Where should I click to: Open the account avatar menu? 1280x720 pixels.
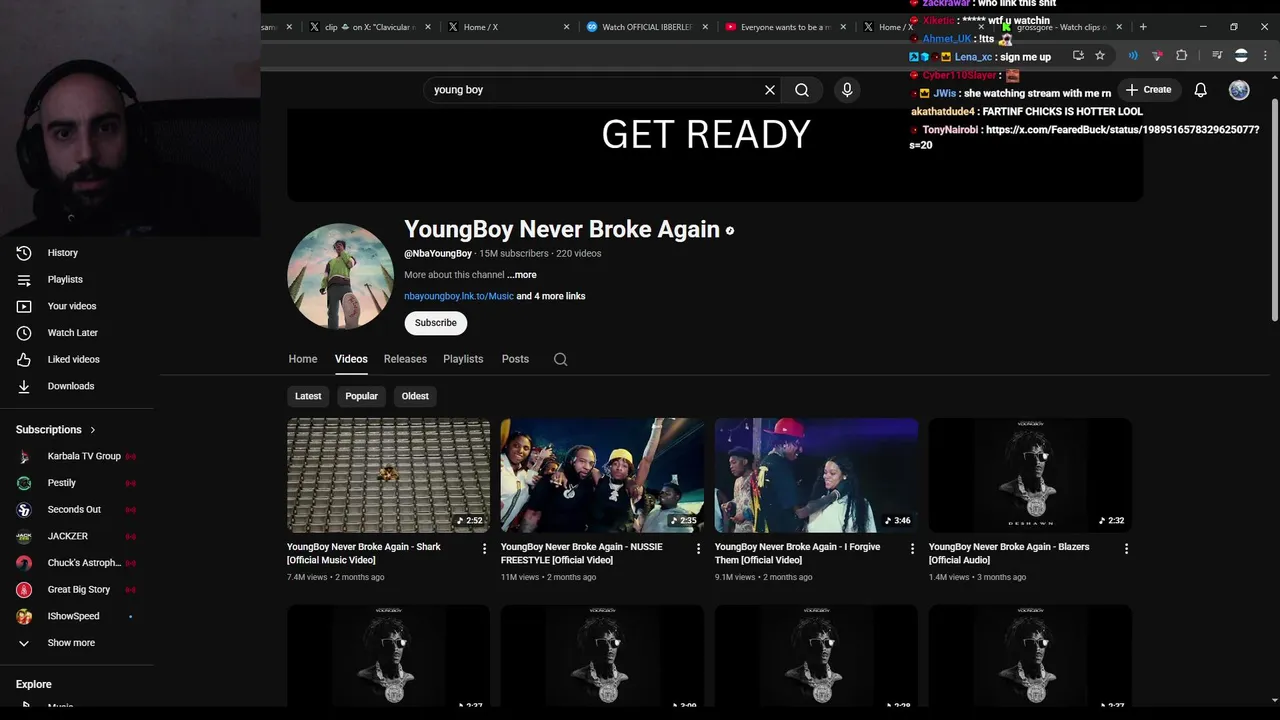click(1239, 90)
